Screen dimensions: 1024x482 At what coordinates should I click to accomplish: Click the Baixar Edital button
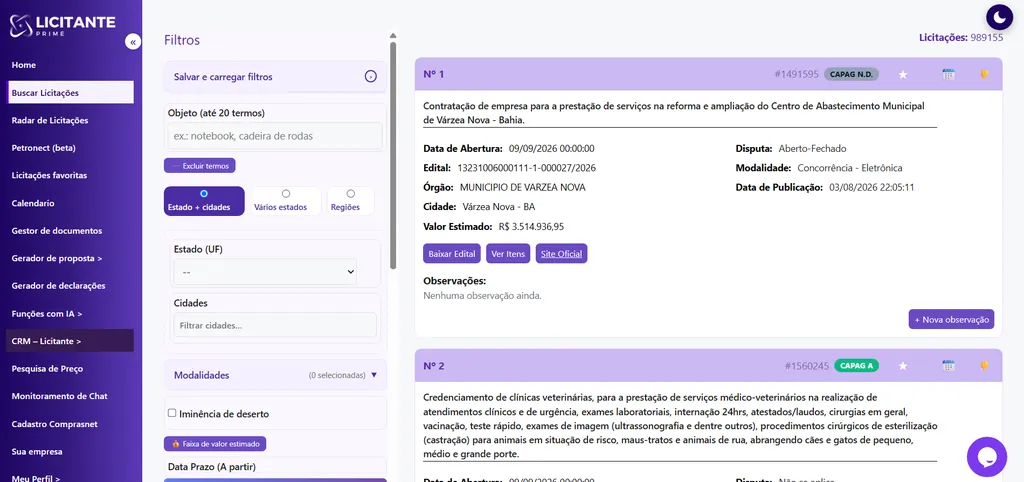tap(452, 253)
